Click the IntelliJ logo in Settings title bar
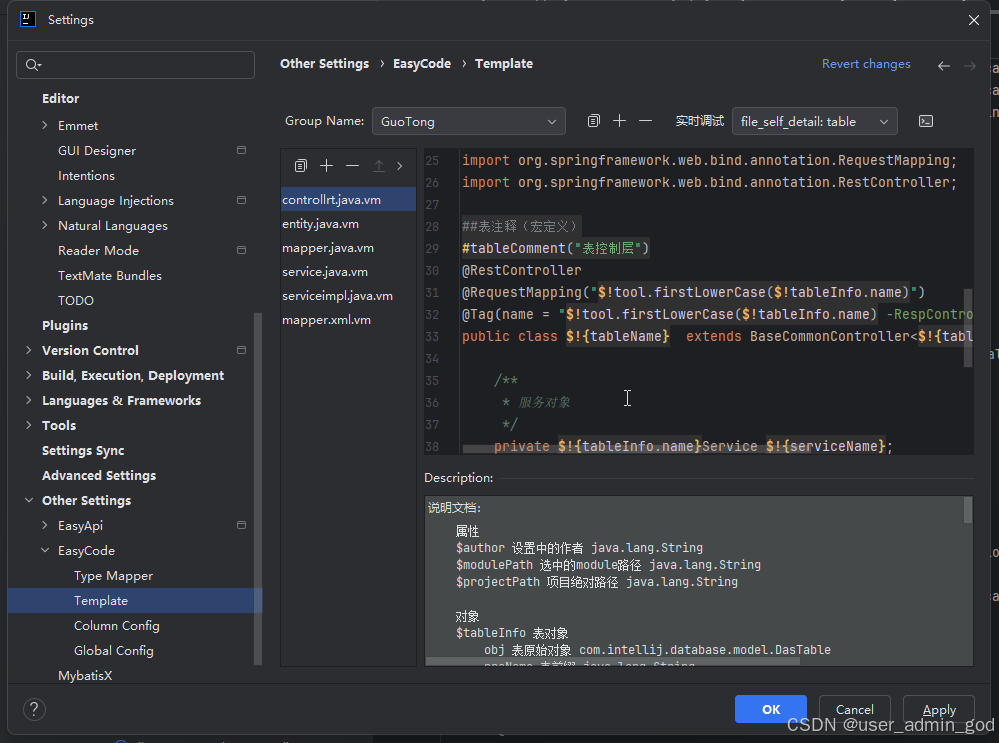Viewport: 999px width, 743px height. (28, 19)
